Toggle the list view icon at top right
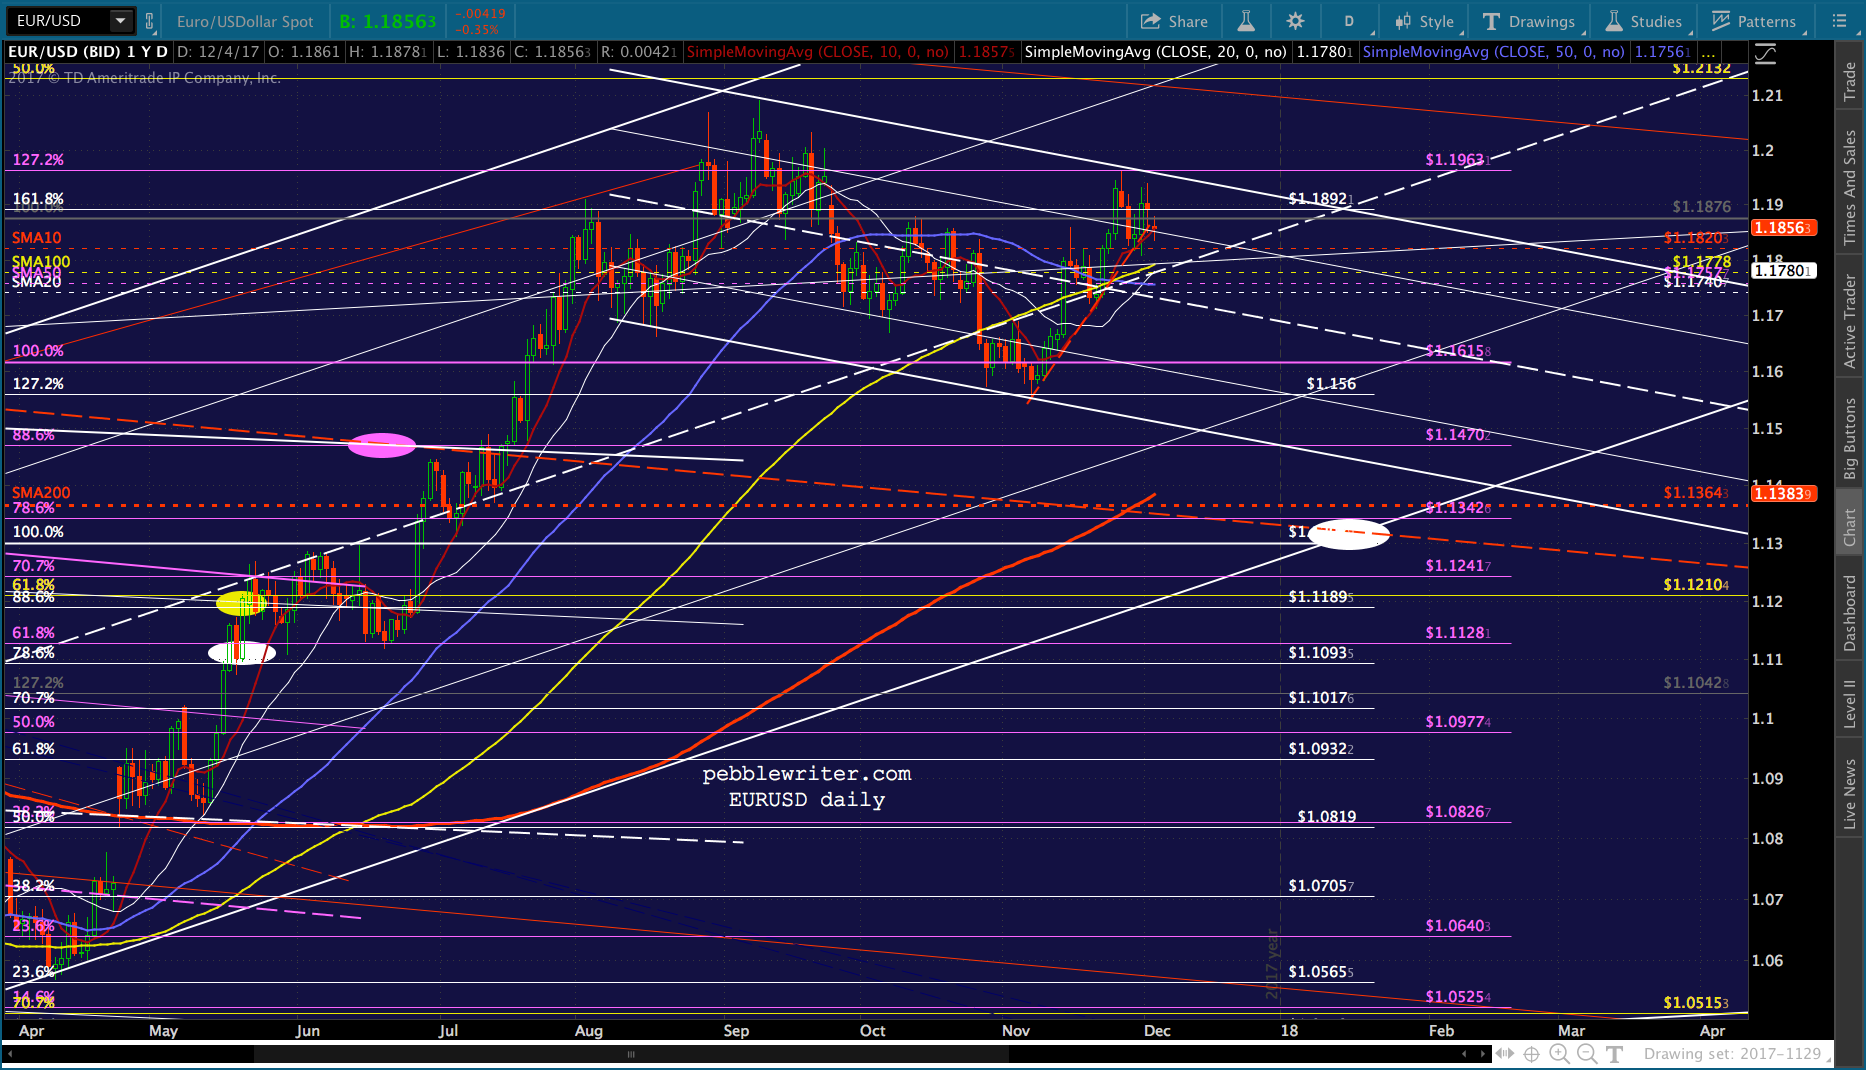Viewport: 1866px width, 1070px height. point(1839,21)
